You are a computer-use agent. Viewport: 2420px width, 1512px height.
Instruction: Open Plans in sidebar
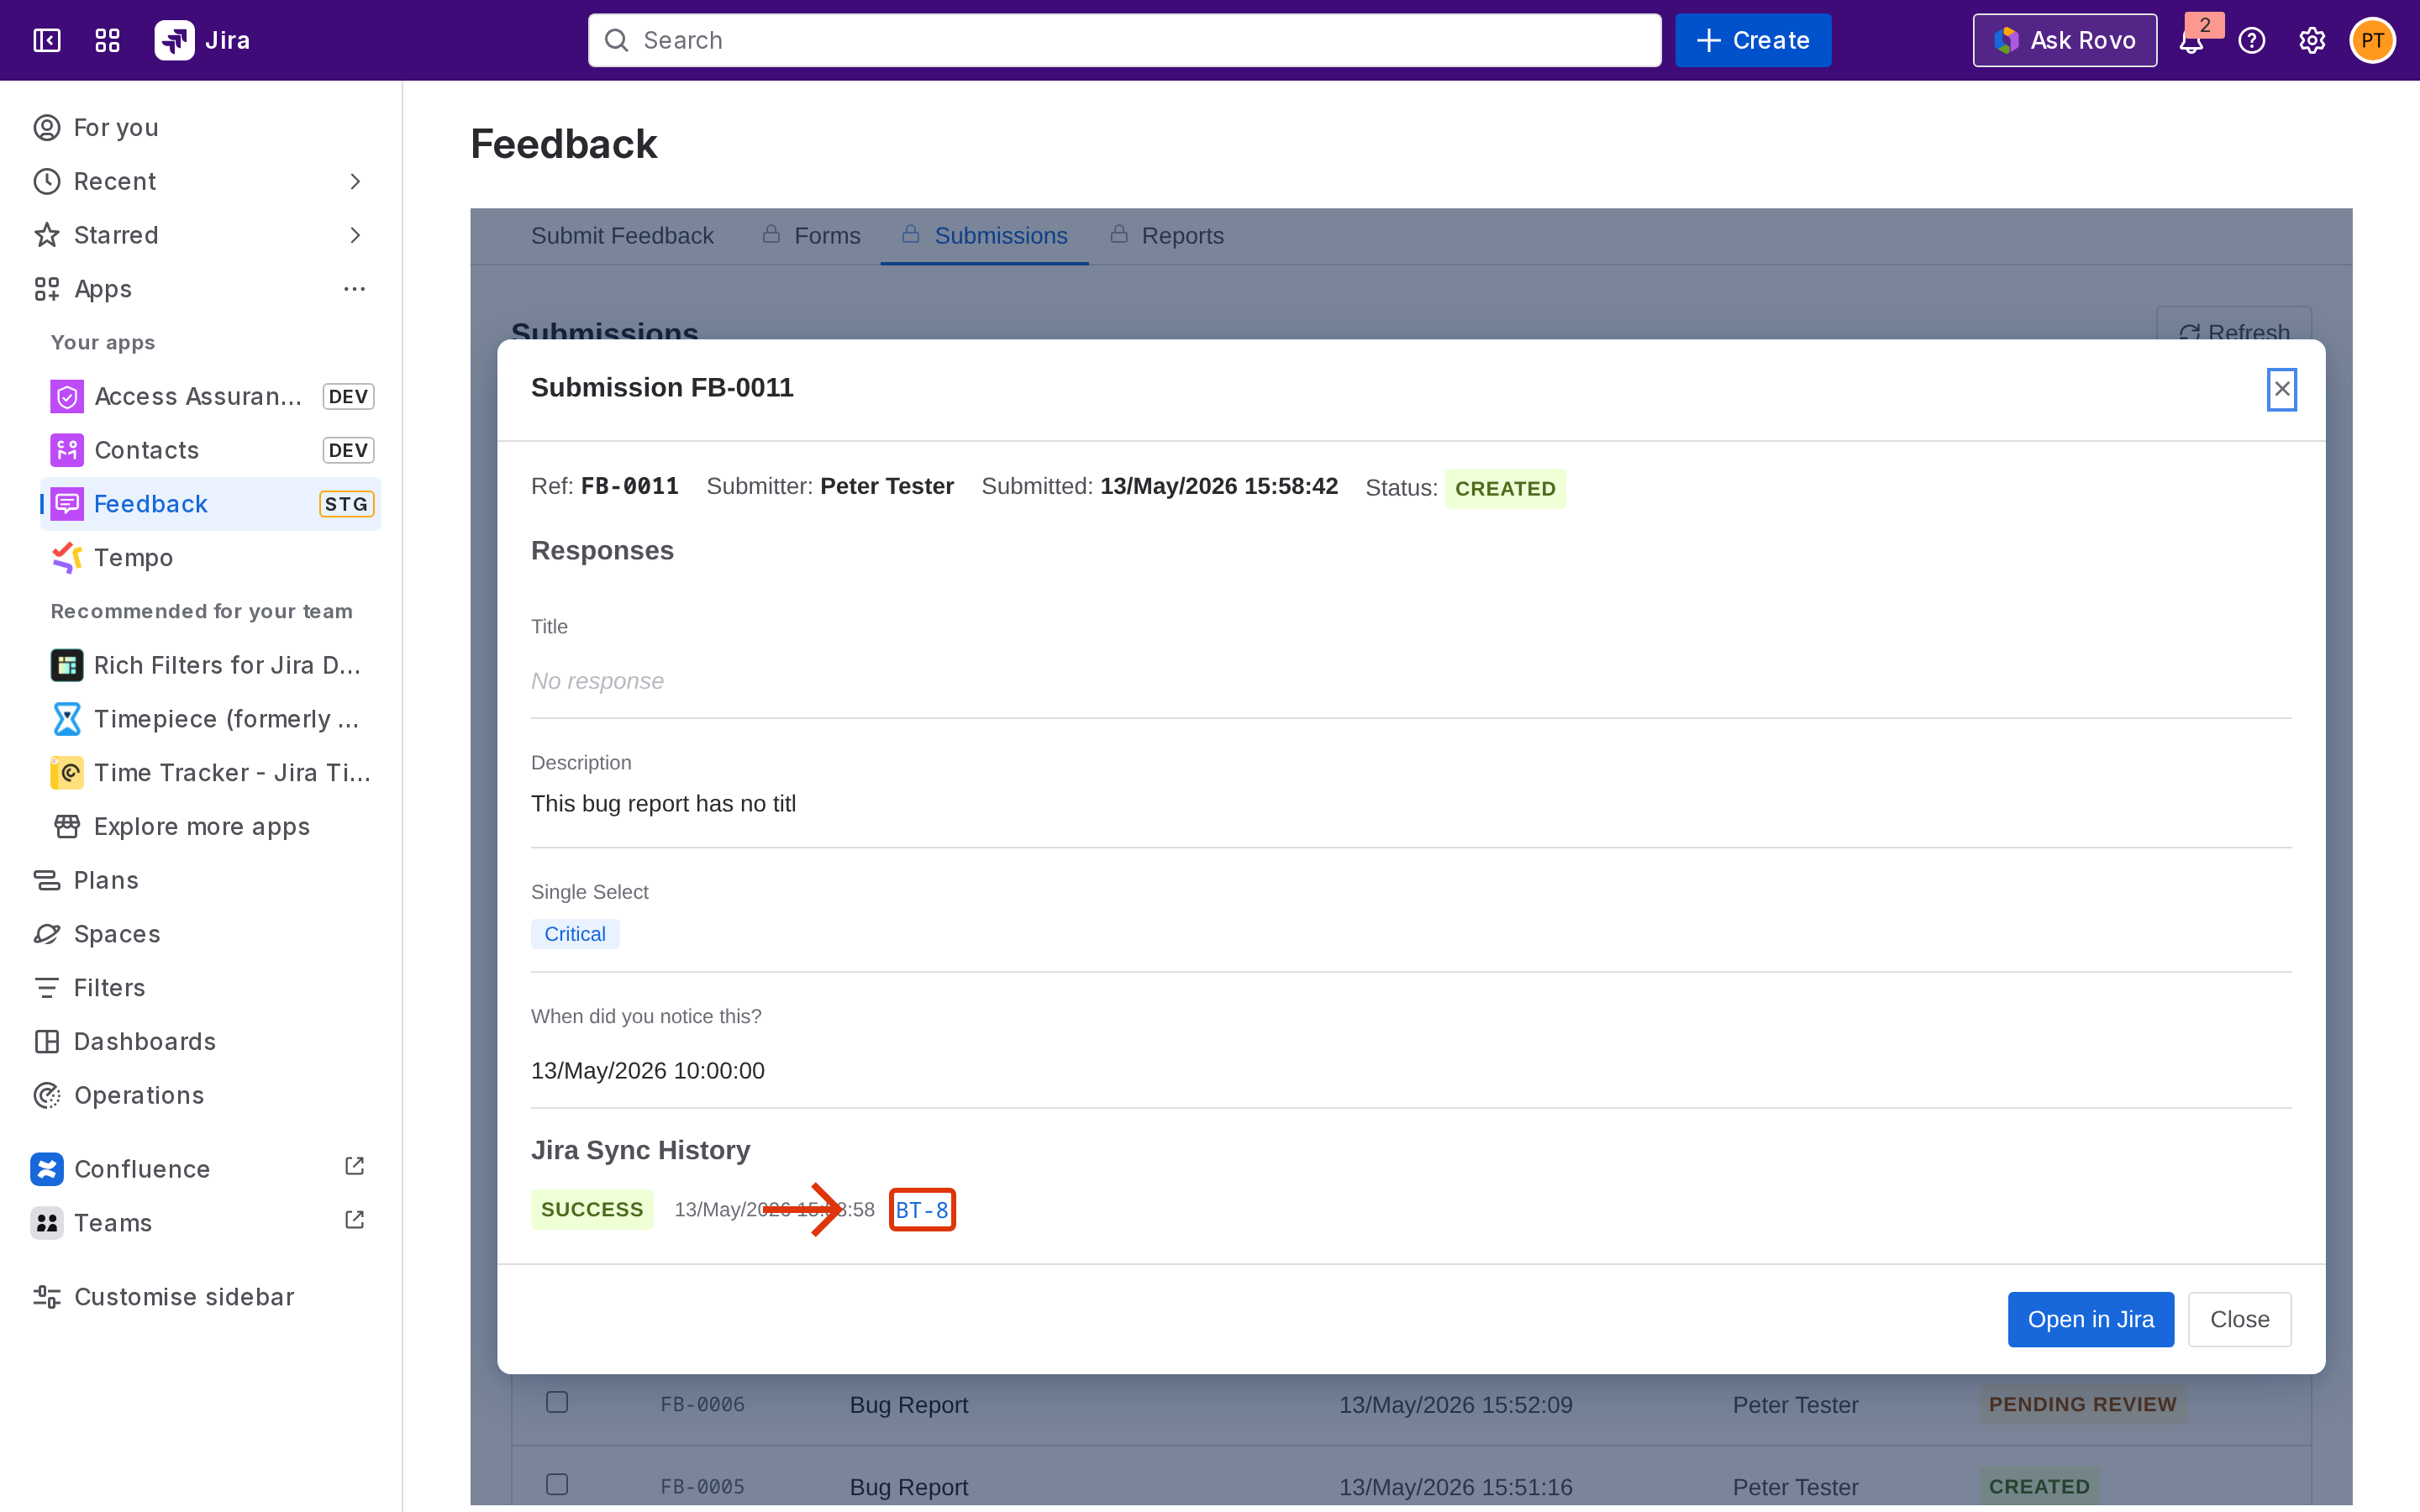200,880
